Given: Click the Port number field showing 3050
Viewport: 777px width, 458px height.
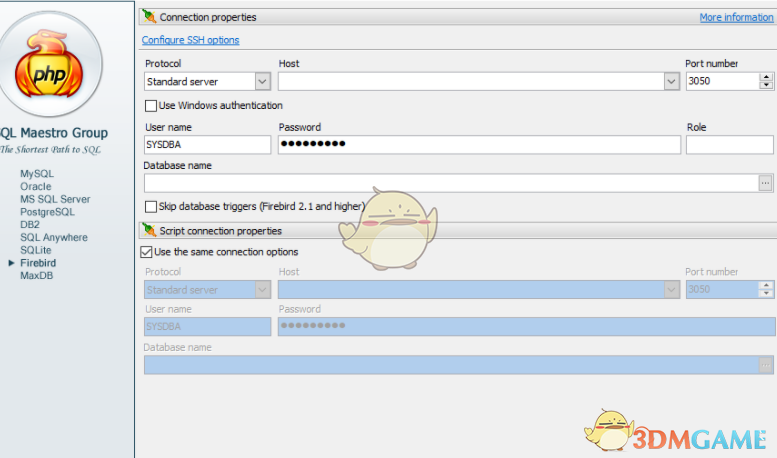Looking at the screenshot, I should (x=722, y=81).
